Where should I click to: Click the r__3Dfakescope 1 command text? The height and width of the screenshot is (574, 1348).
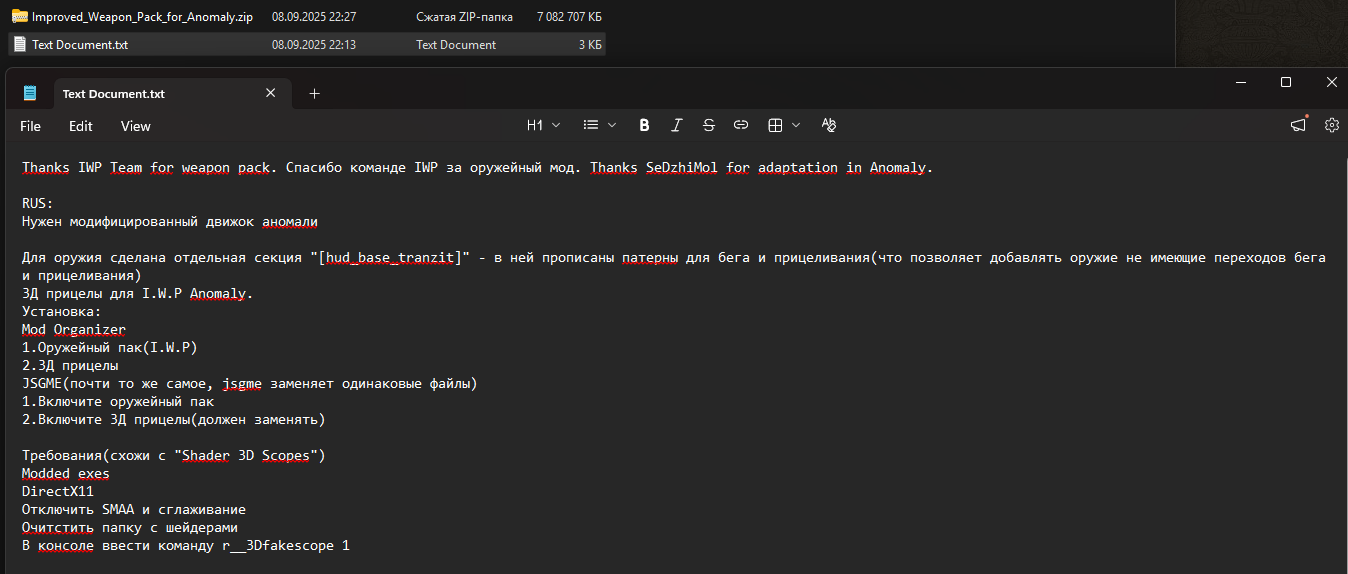point(286,545)
